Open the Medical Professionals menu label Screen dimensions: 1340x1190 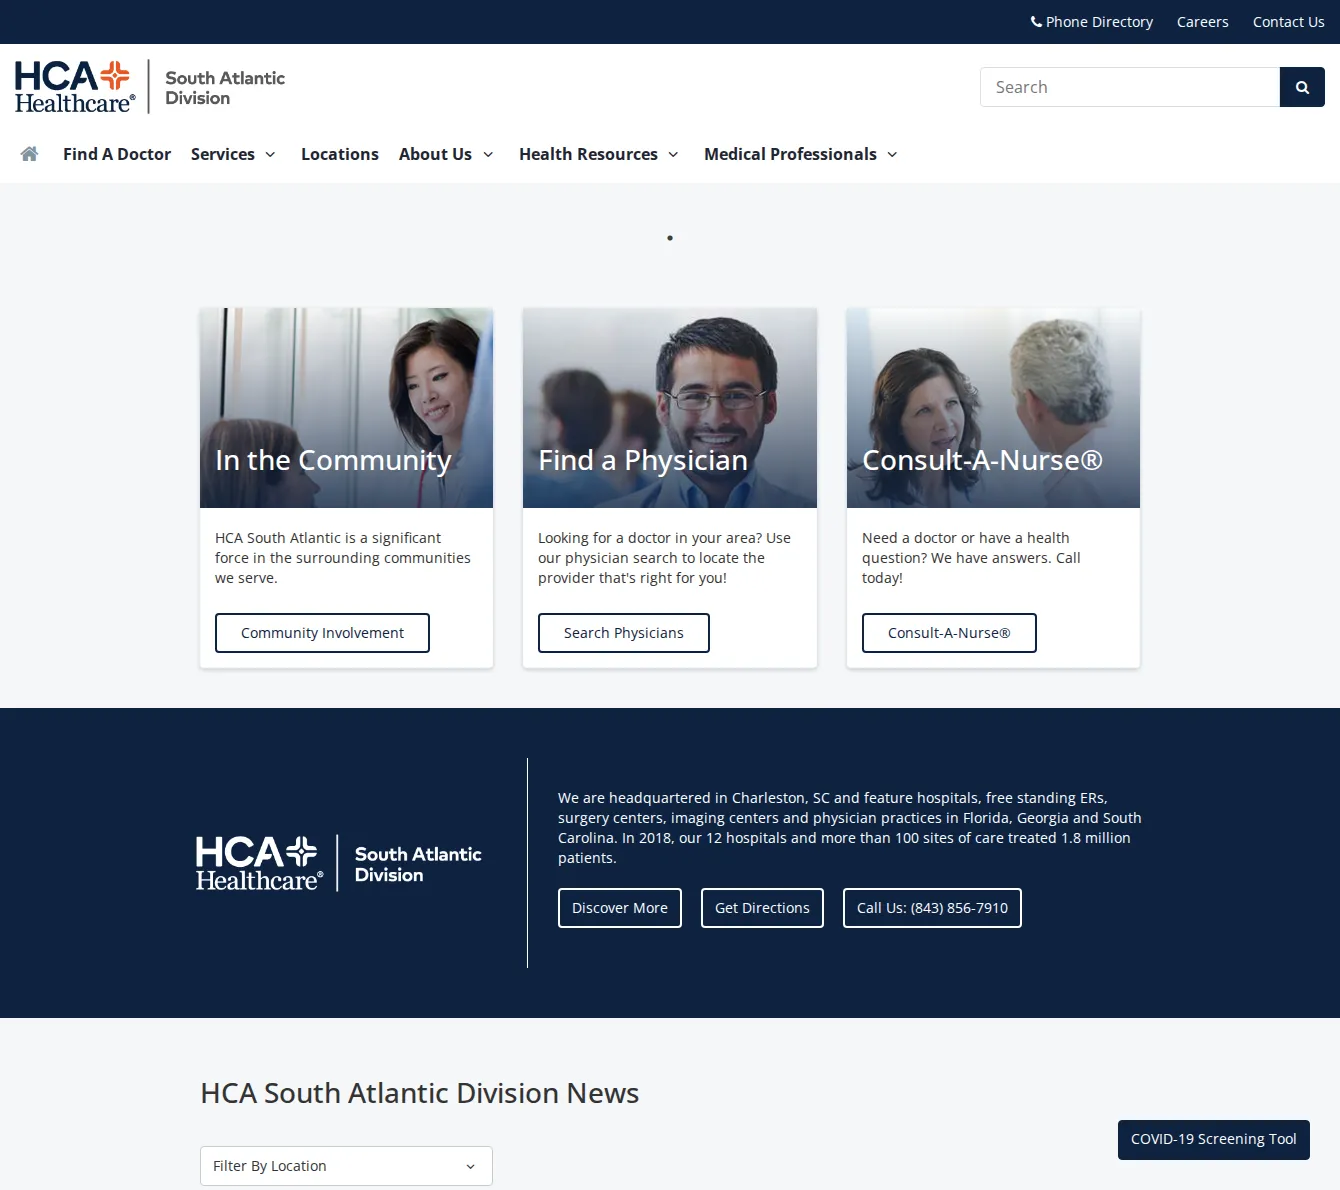tap(790, 154)
